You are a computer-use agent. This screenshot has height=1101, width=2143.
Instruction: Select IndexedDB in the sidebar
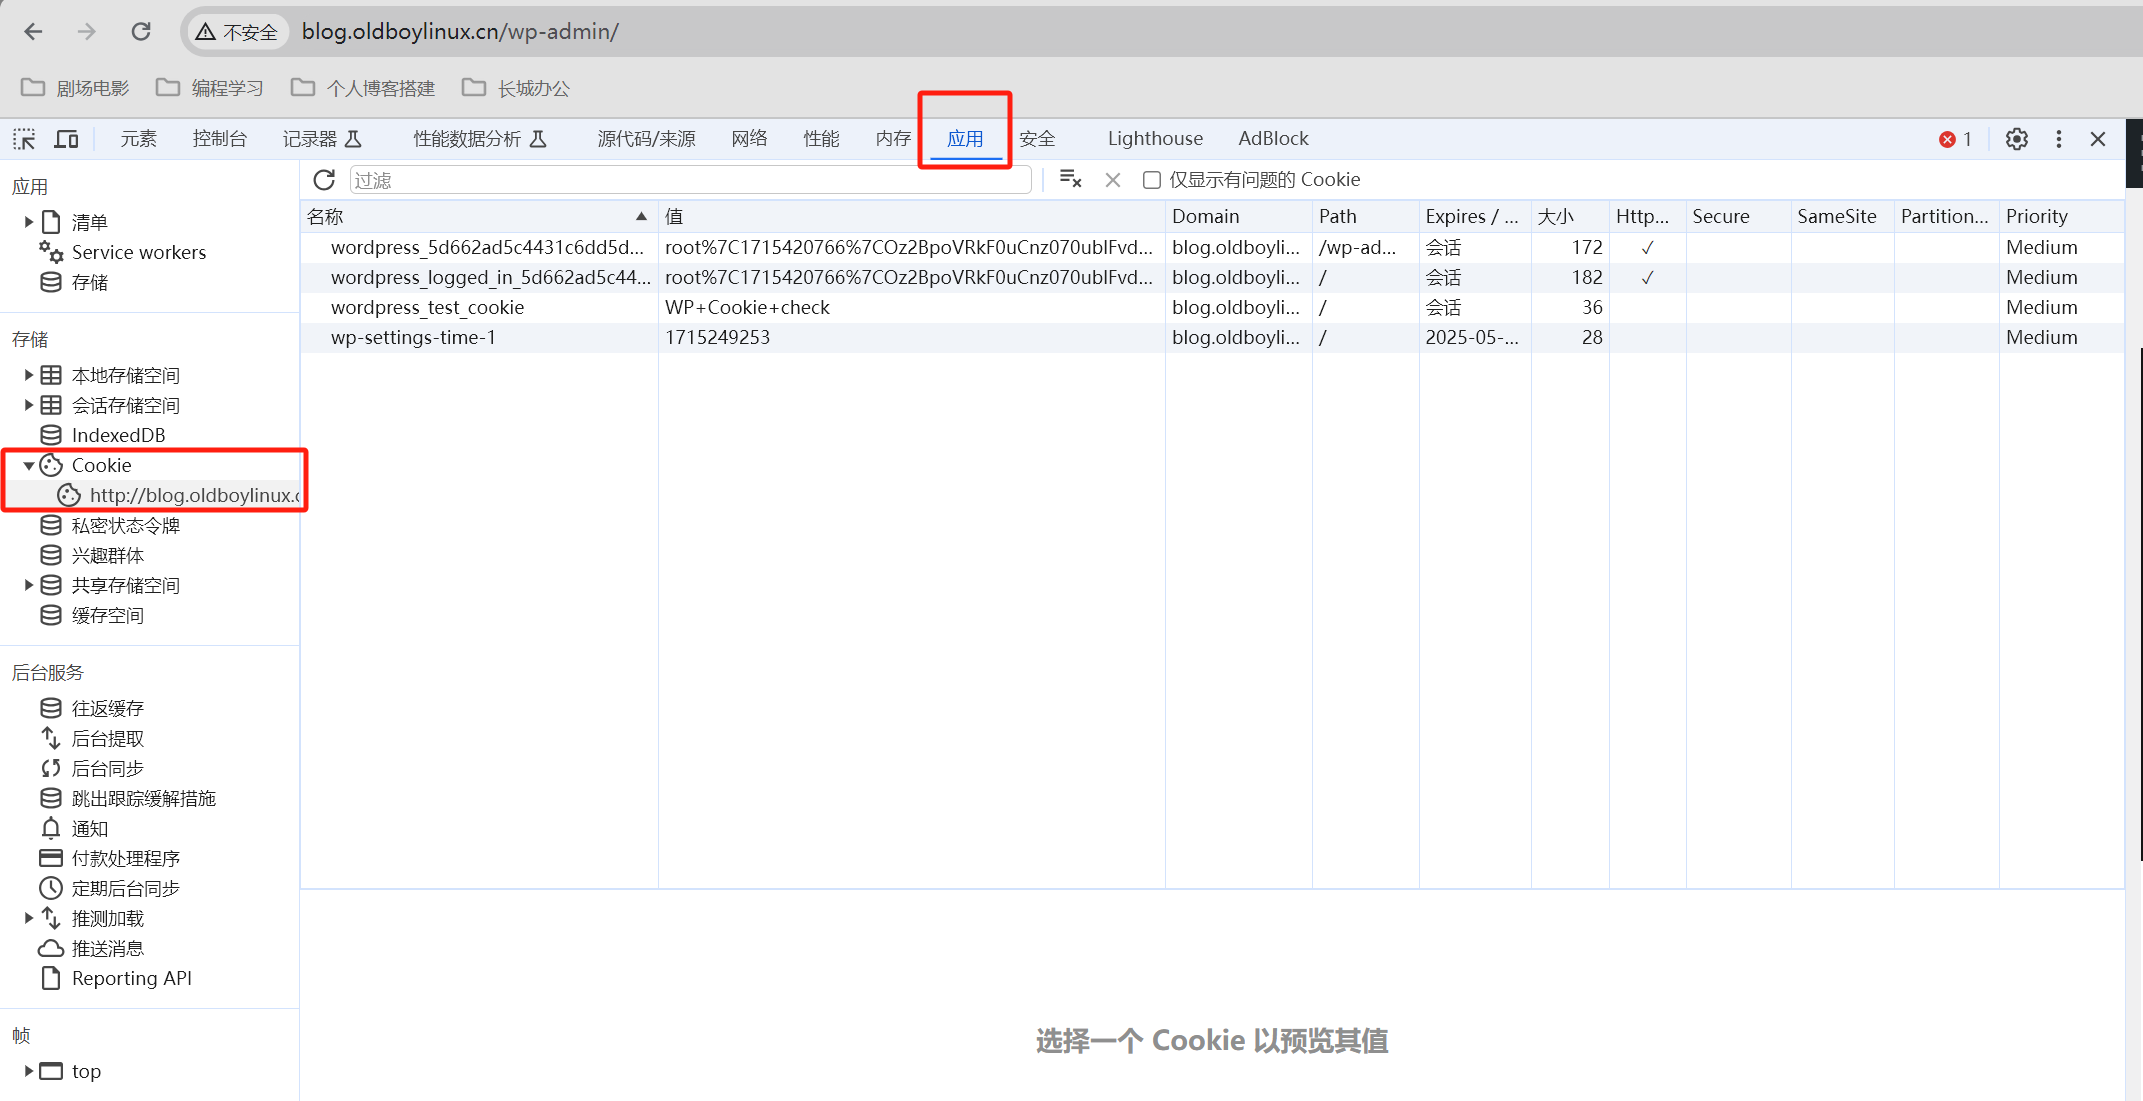[118, 435]
